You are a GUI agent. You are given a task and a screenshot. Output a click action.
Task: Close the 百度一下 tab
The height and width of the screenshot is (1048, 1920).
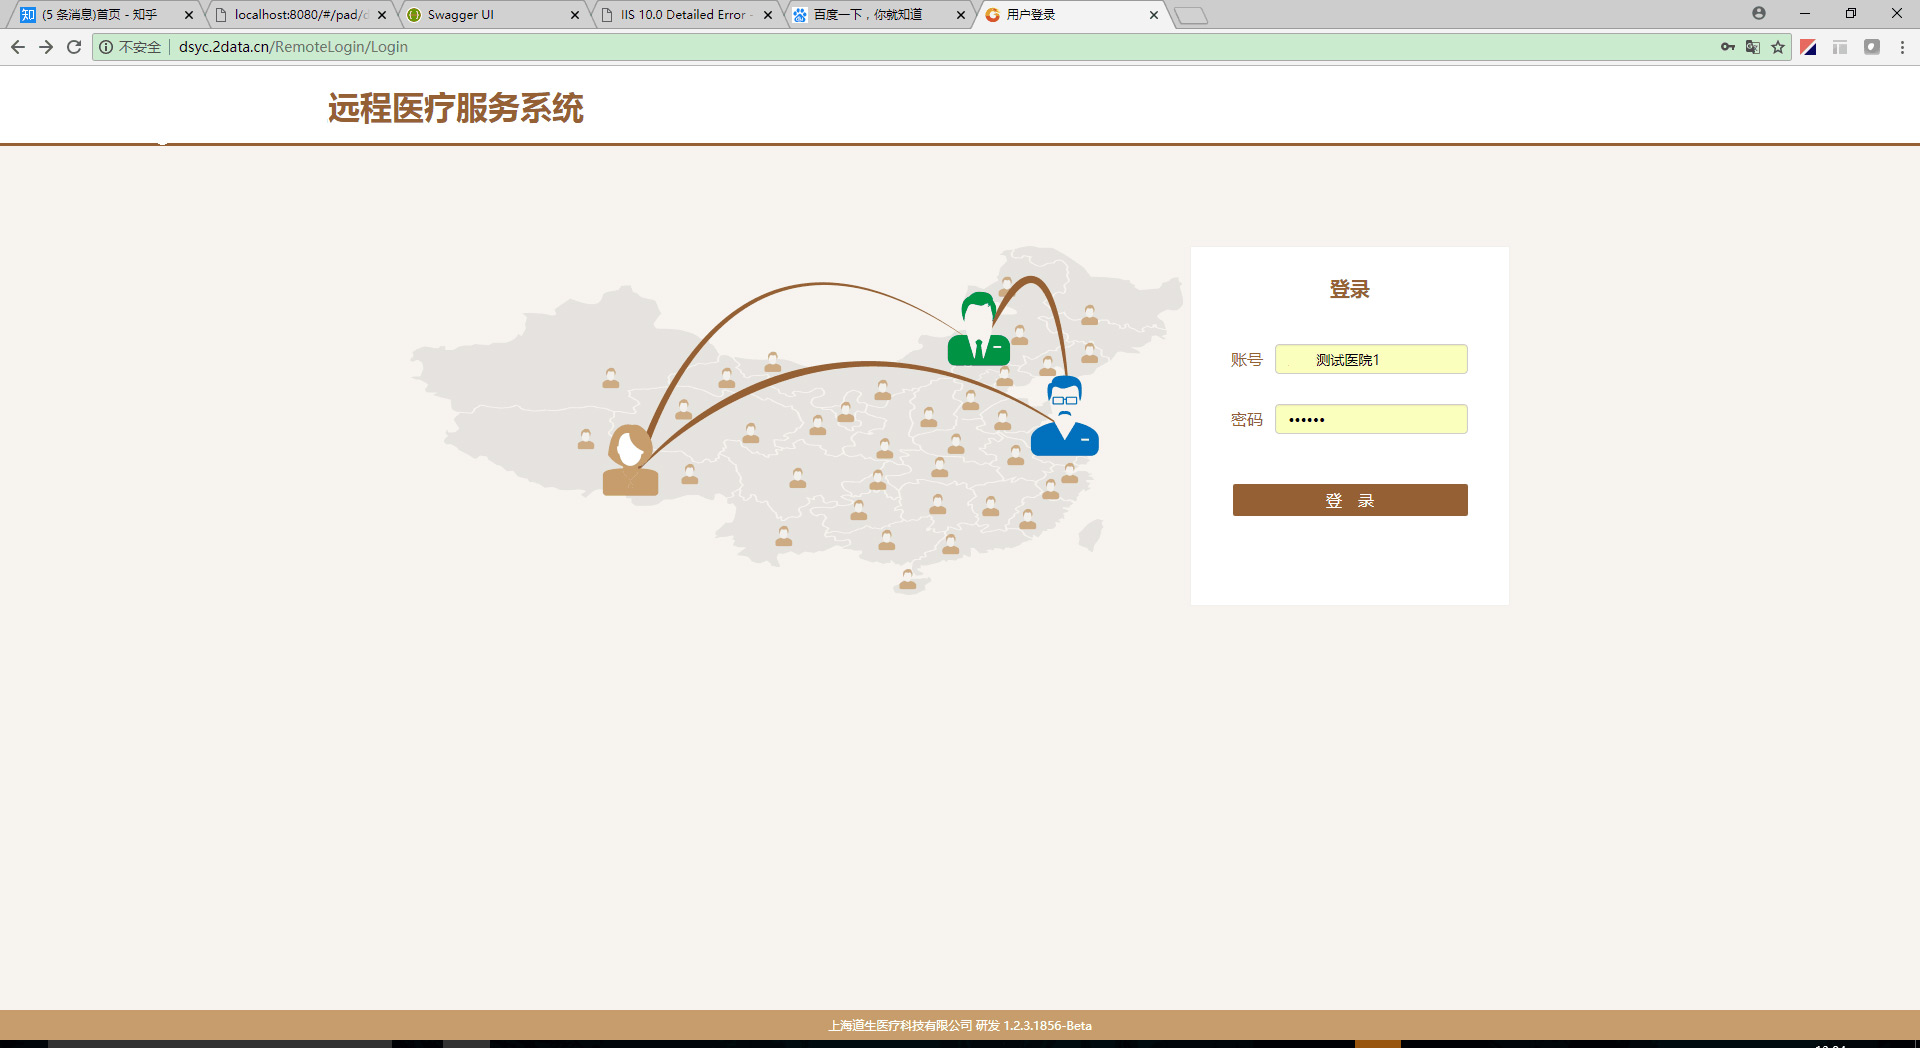pos(961,15)
